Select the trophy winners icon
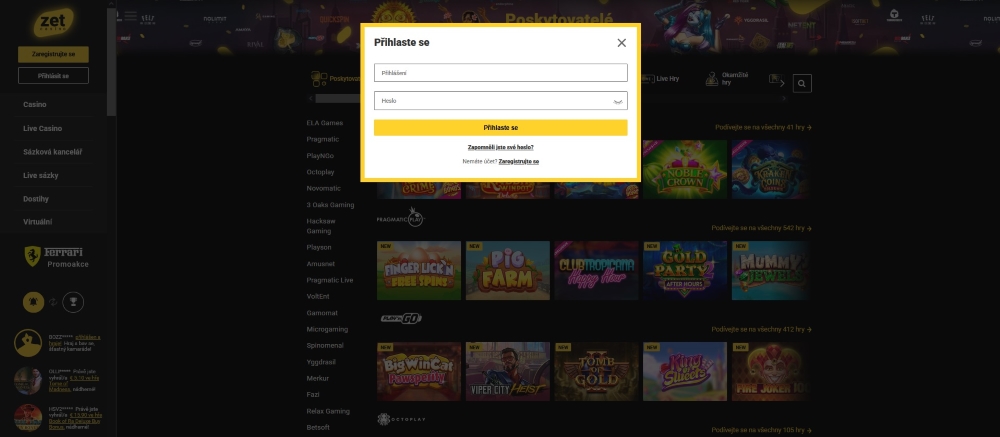 point(73,302)
